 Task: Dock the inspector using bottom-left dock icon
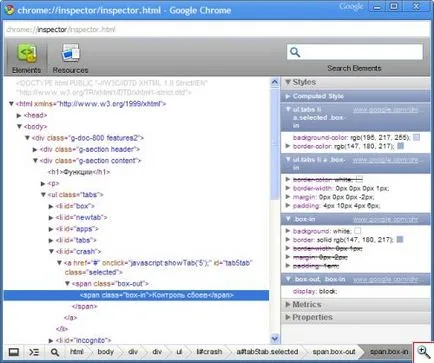pos(14,352)
